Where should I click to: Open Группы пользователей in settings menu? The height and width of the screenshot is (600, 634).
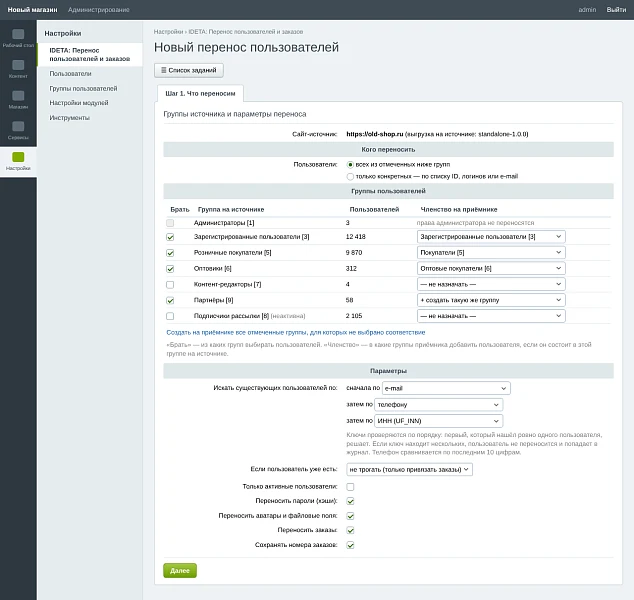point(83,88)
